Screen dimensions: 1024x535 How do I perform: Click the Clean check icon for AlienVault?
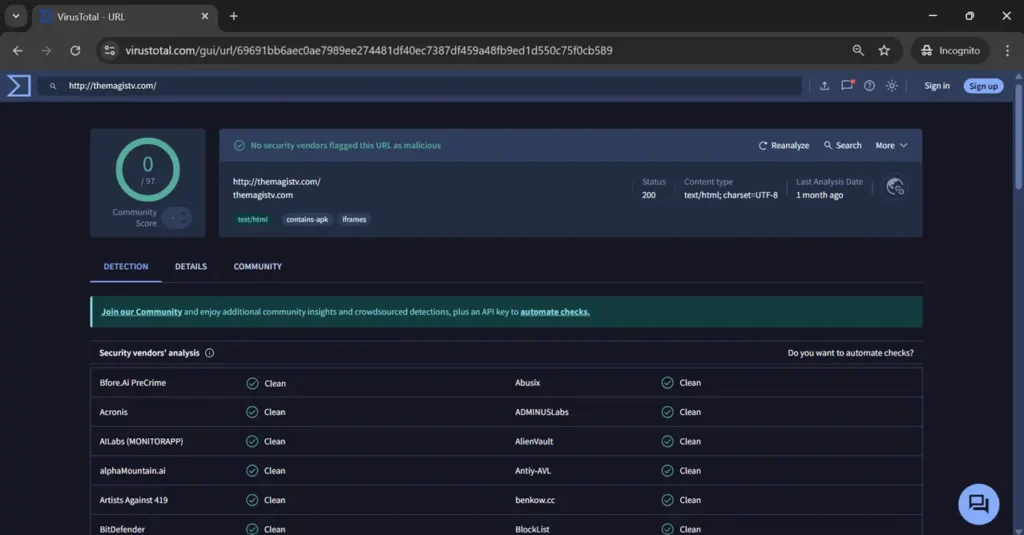pos(667,442)
